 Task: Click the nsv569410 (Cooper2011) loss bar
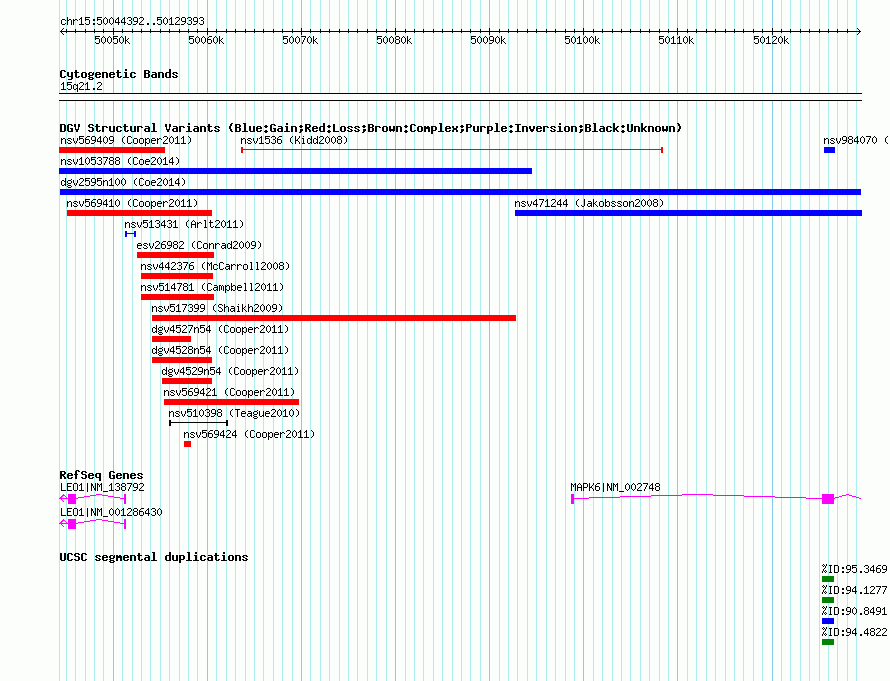(139, 213)
